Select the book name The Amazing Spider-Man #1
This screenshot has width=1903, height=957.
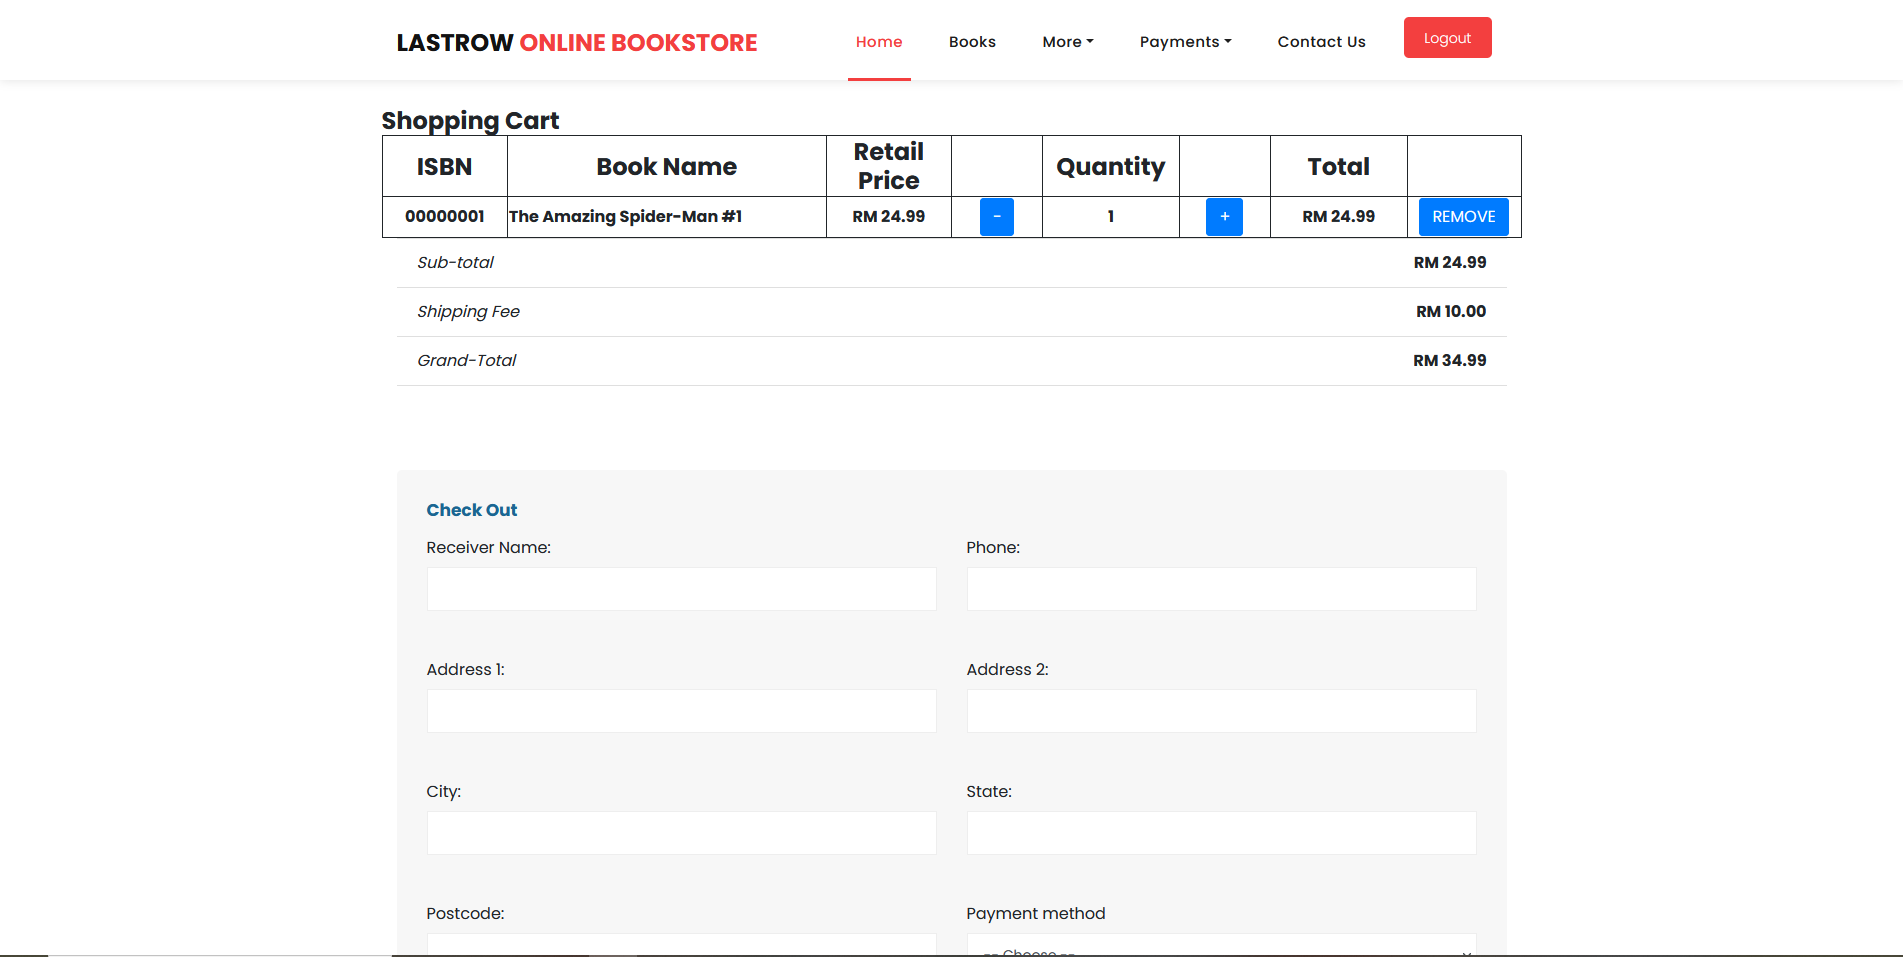626,216
